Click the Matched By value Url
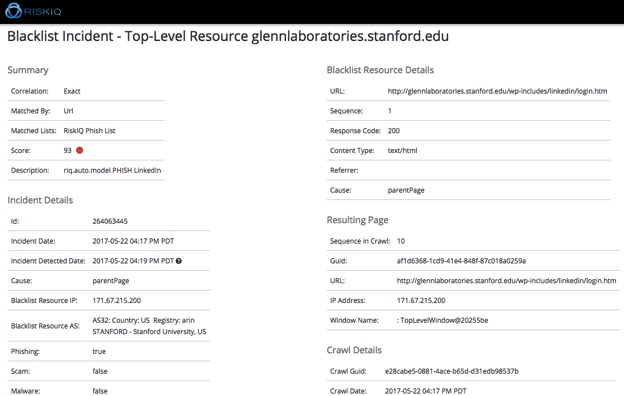The width and height of the screenshot is (624, 396). click(68, 111)
